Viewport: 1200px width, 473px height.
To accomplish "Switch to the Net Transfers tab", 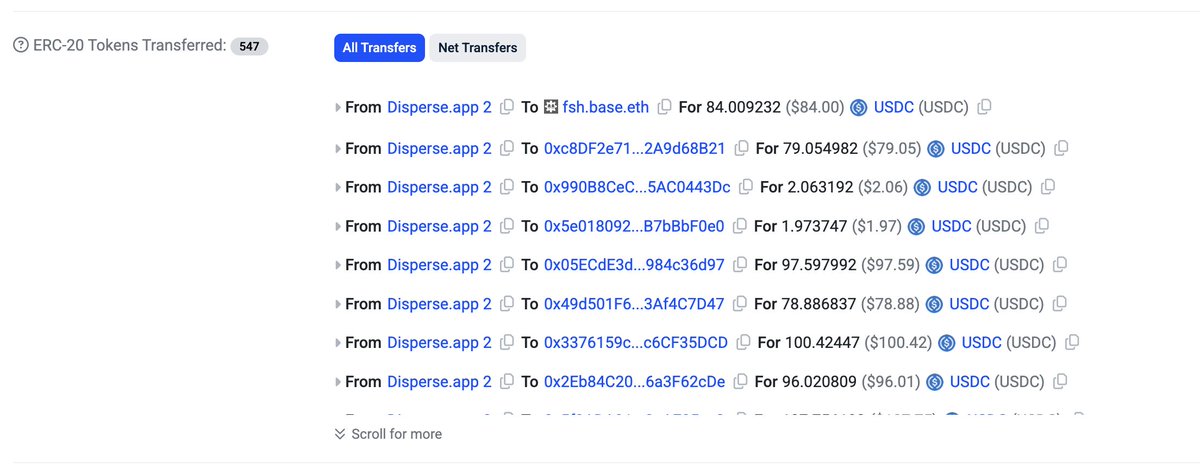I will point(478,47).
